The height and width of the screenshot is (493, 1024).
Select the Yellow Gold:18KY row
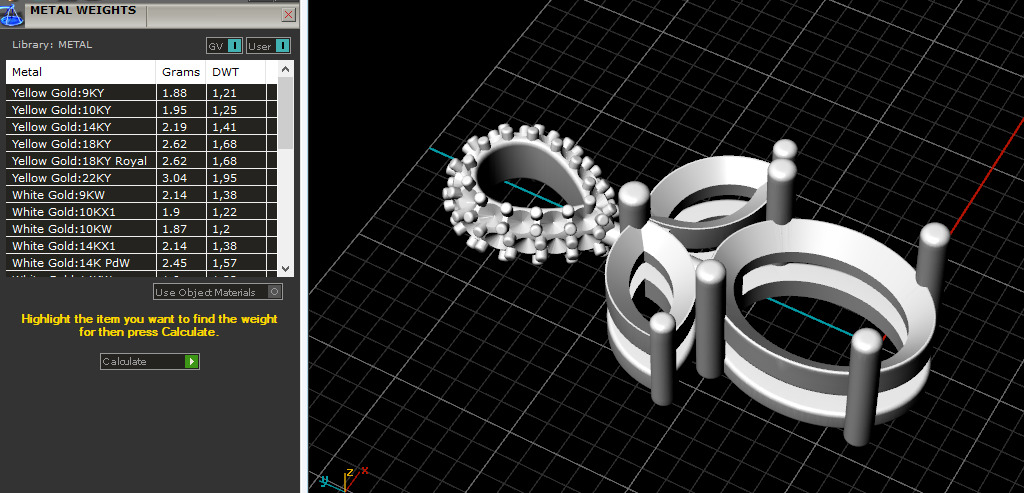(142, 144)
